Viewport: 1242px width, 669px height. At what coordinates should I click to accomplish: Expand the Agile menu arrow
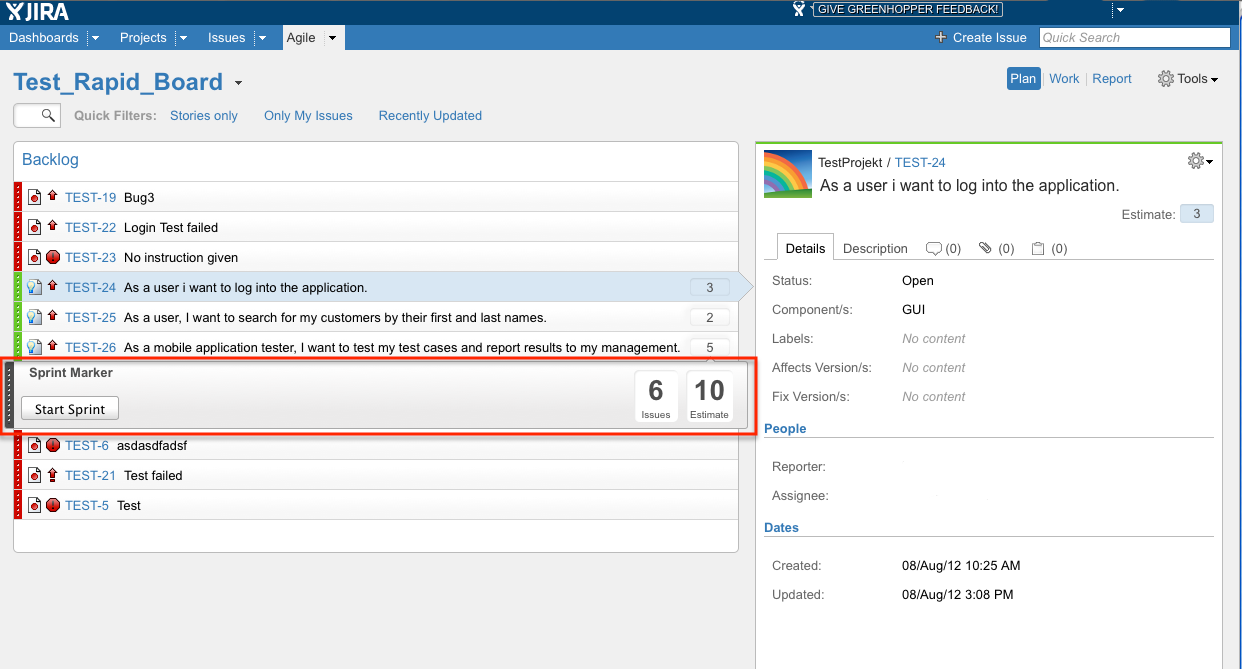click(332, 38)
